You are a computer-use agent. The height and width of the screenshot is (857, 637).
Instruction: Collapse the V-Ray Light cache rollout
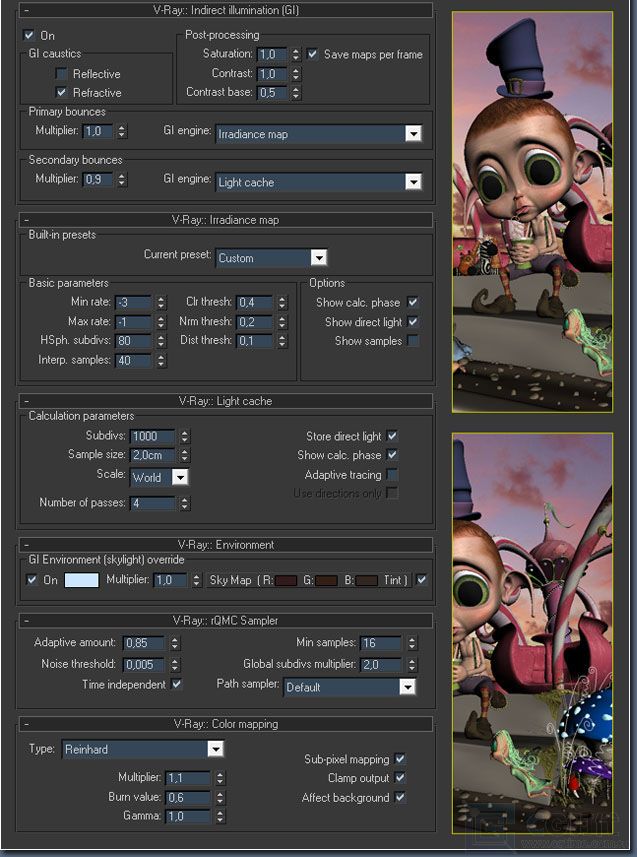coord(226,401)
